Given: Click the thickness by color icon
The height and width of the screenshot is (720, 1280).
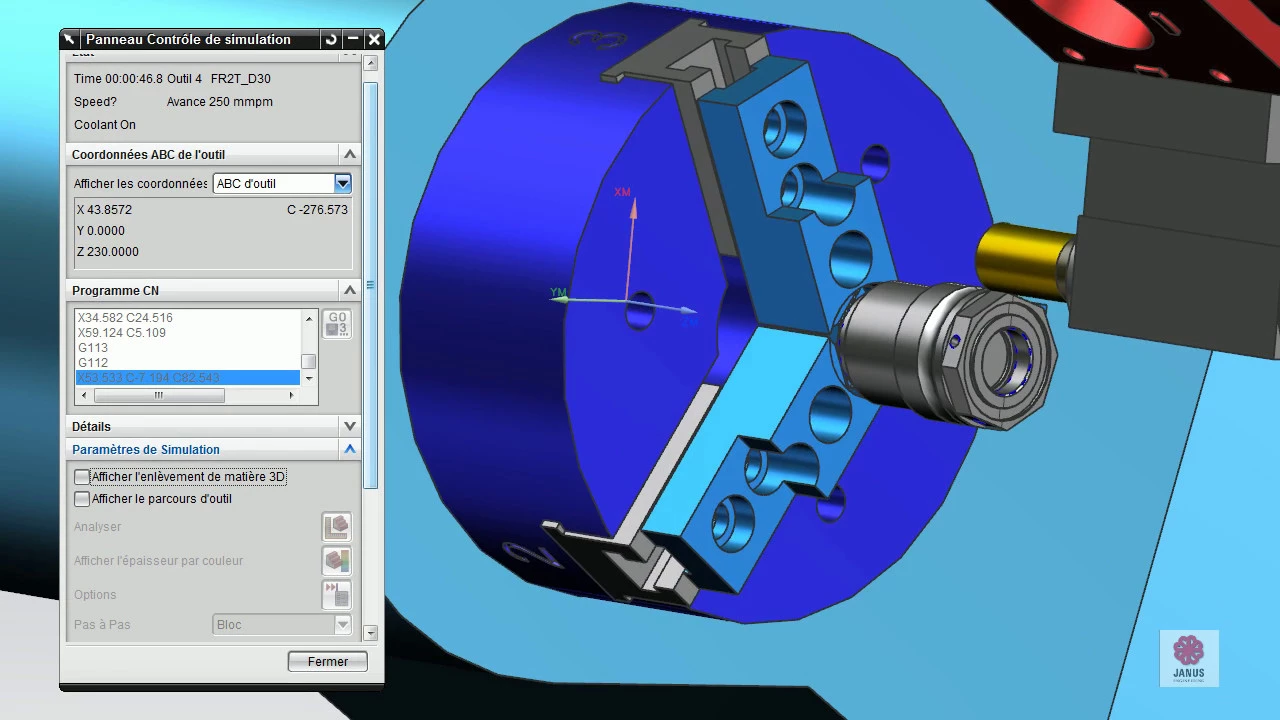Looking at the screenshot, I should click(336, 560).
